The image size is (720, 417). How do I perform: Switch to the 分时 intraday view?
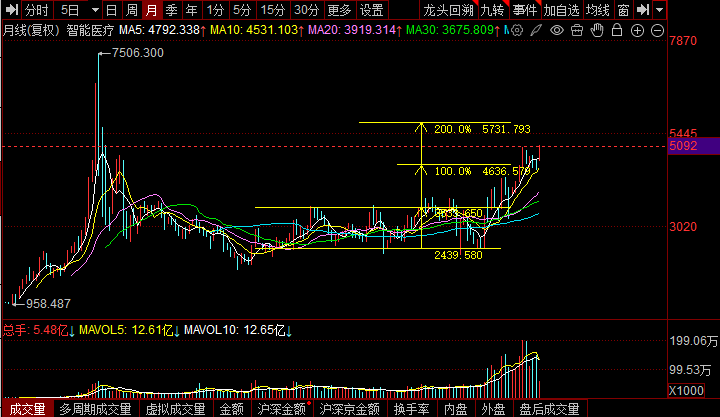(x=37, y=10)
